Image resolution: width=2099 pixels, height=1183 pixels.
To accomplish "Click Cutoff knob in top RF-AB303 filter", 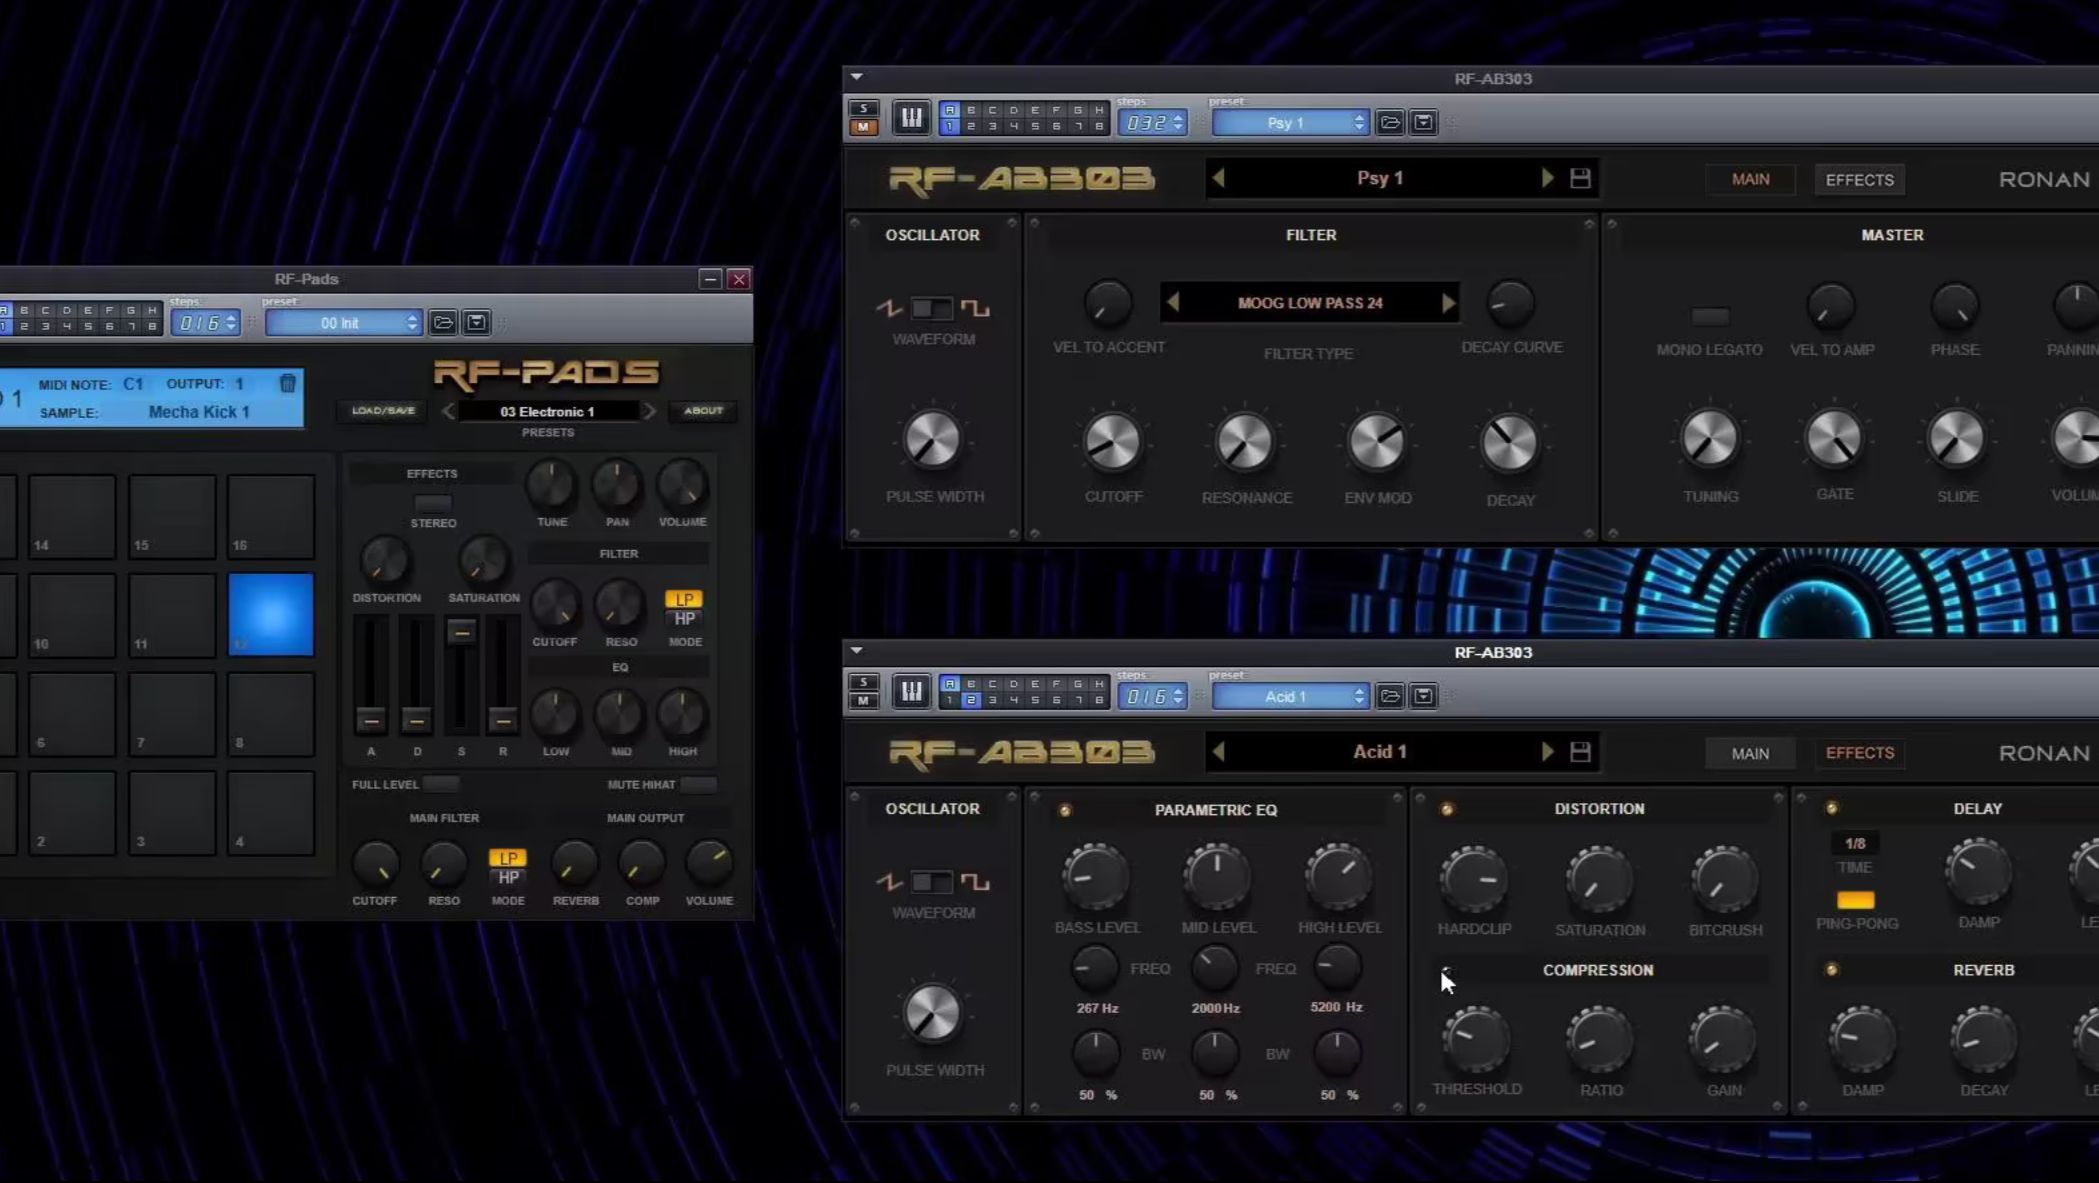I will tap(1112, 442).
